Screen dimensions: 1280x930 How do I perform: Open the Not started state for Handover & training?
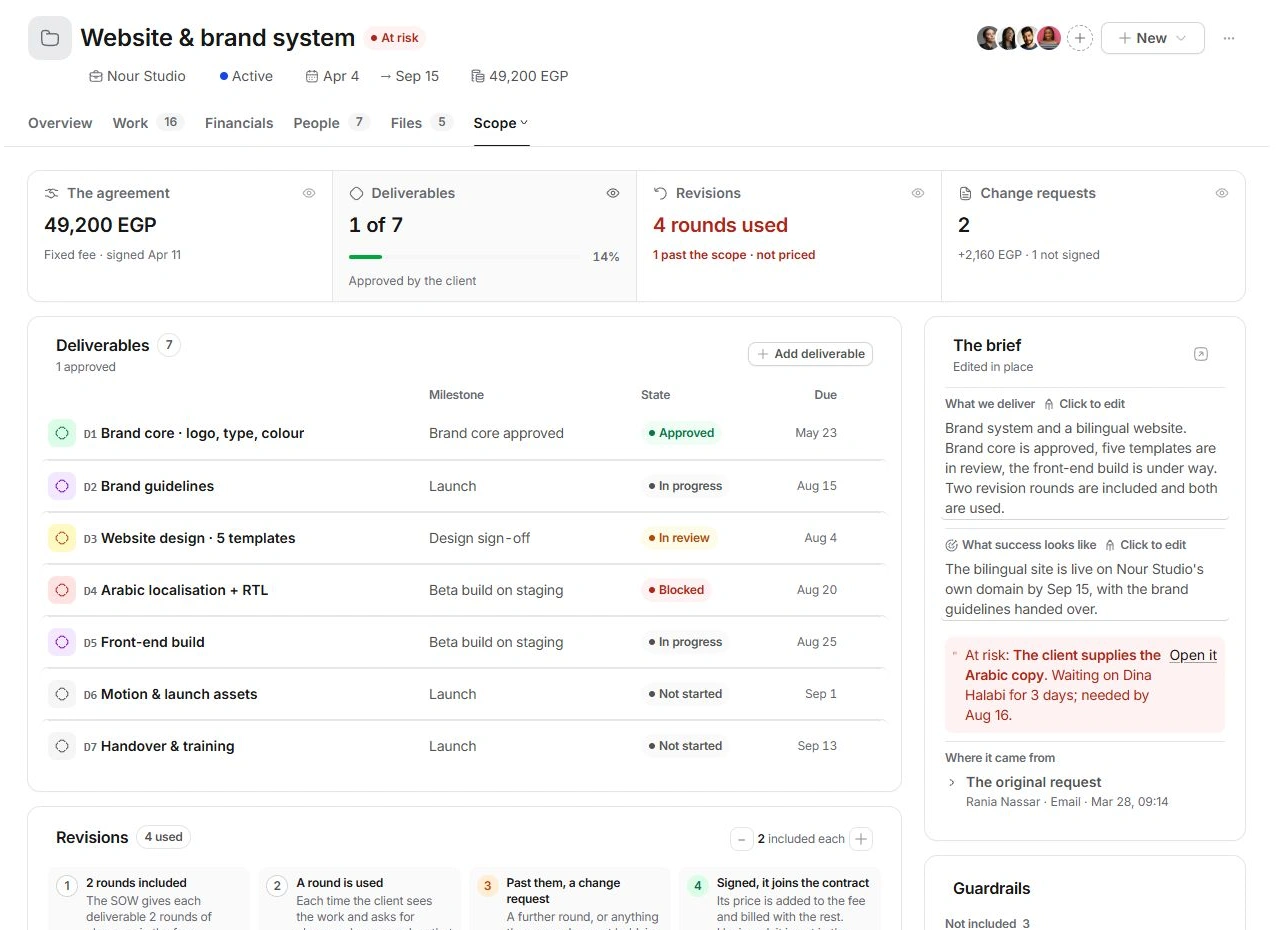pos(685,746)
